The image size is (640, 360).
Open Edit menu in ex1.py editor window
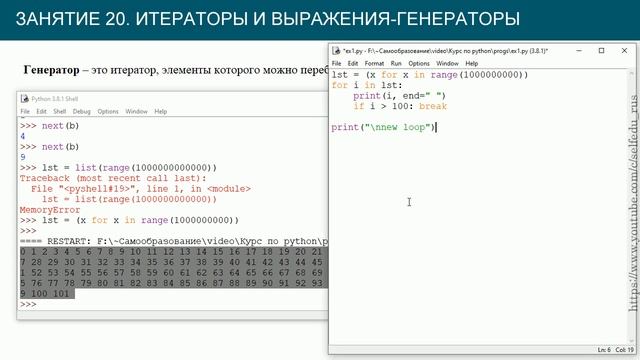353,63
